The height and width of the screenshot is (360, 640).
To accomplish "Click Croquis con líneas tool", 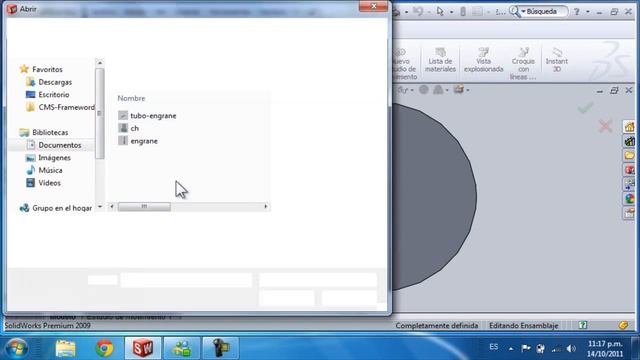I will 523,63.
